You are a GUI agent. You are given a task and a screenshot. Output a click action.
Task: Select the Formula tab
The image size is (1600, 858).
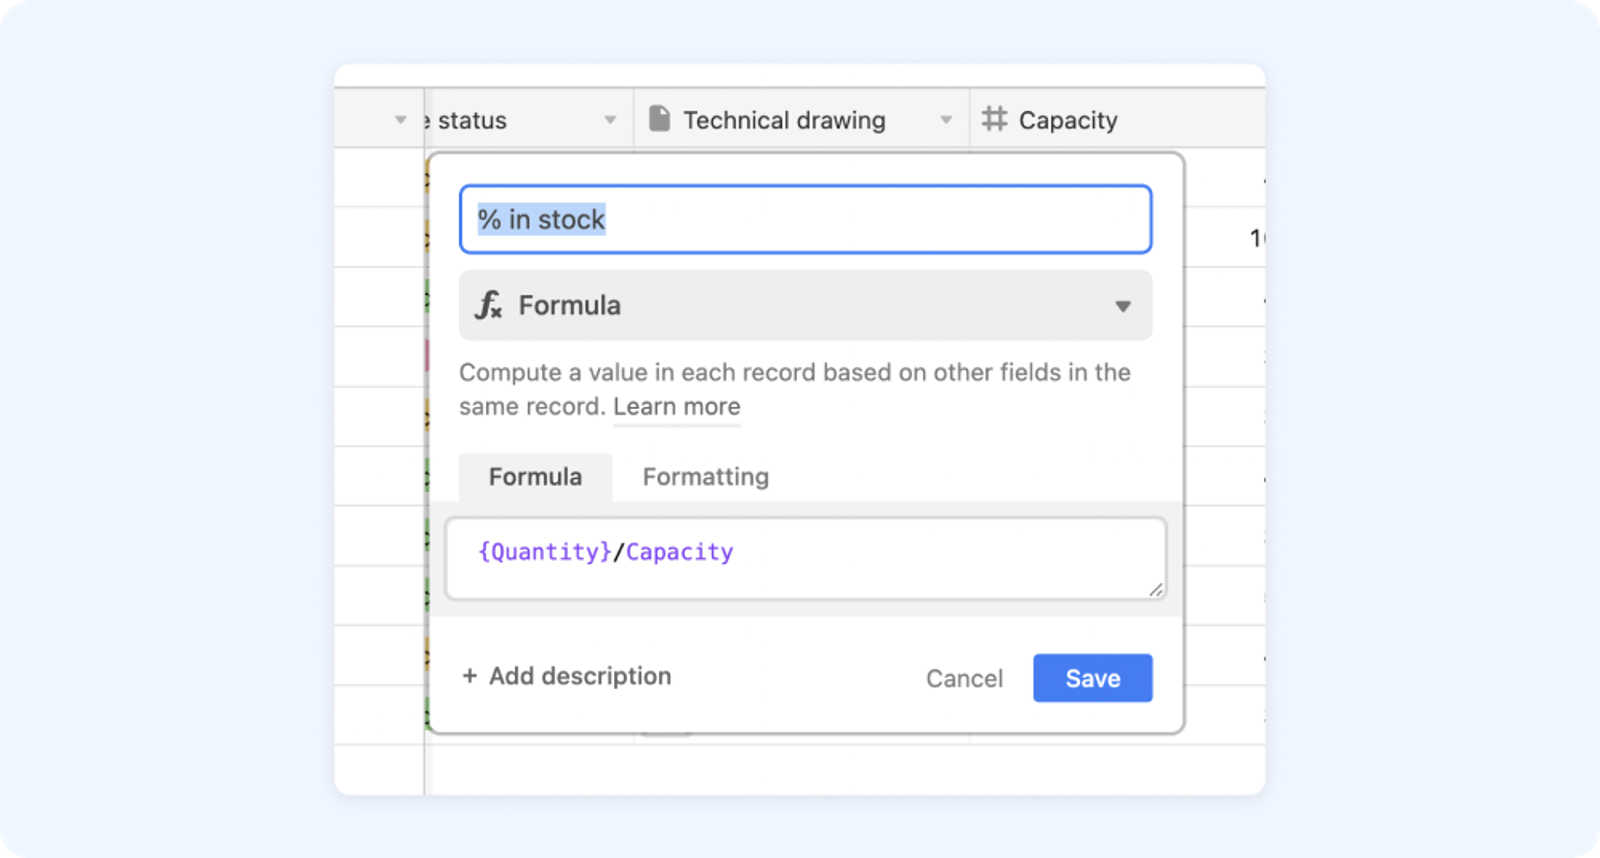coord(535,477)
